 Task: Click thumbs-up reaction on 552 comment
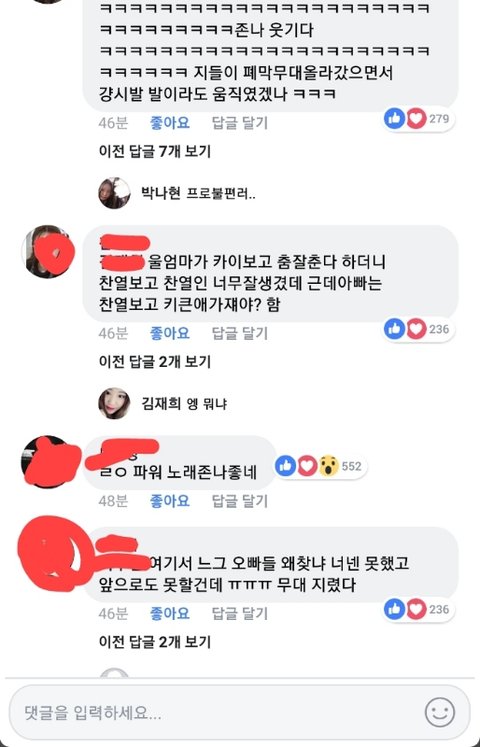click(x=286, y=466)
